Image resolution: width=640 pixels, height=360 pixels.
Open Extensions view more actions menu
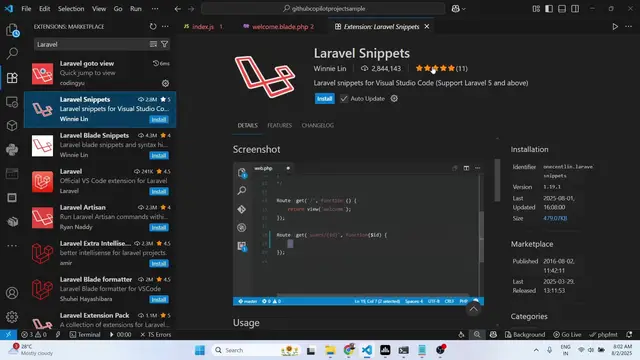tap(165, 27)
